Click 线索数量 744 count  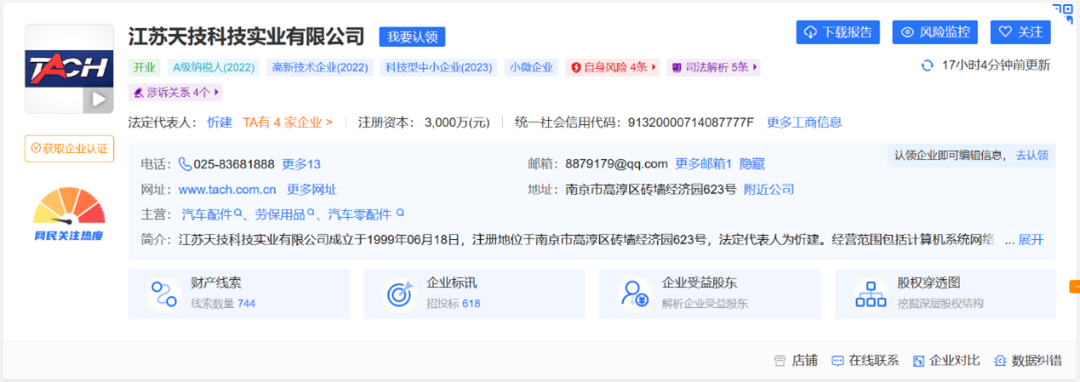point(223,304)
